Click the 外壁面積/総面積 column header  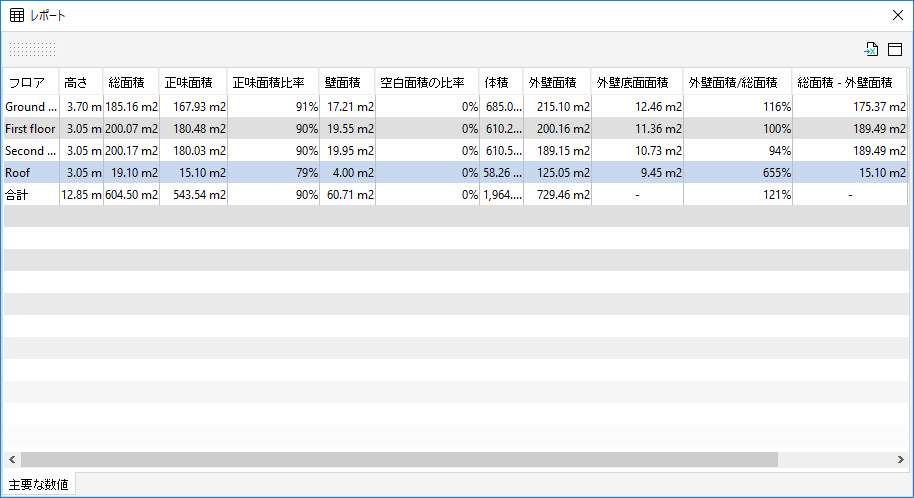tap(738, 83)
